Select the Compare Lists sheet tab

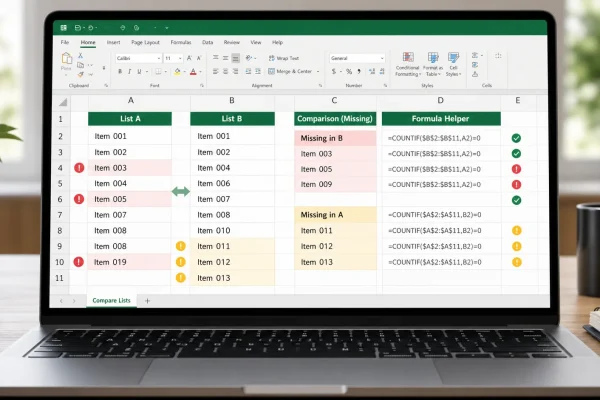point(111,300)
